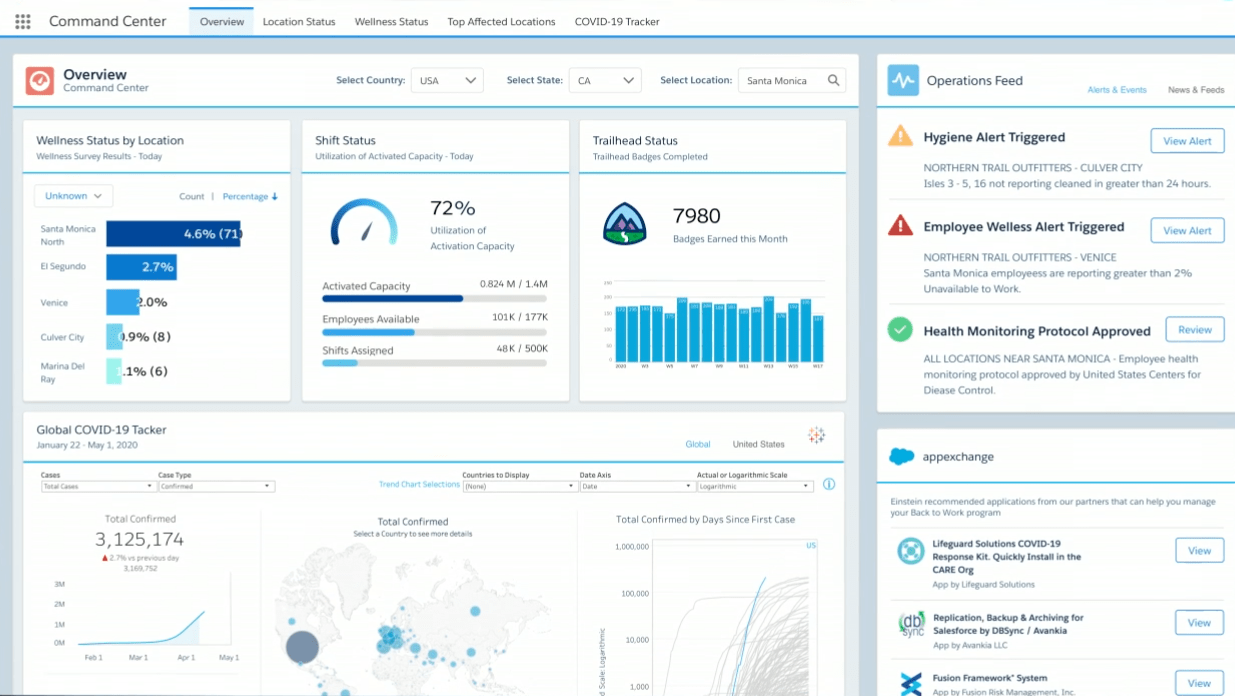
Task: Click View for DBSync Replication app
Action: [1199, 622]
